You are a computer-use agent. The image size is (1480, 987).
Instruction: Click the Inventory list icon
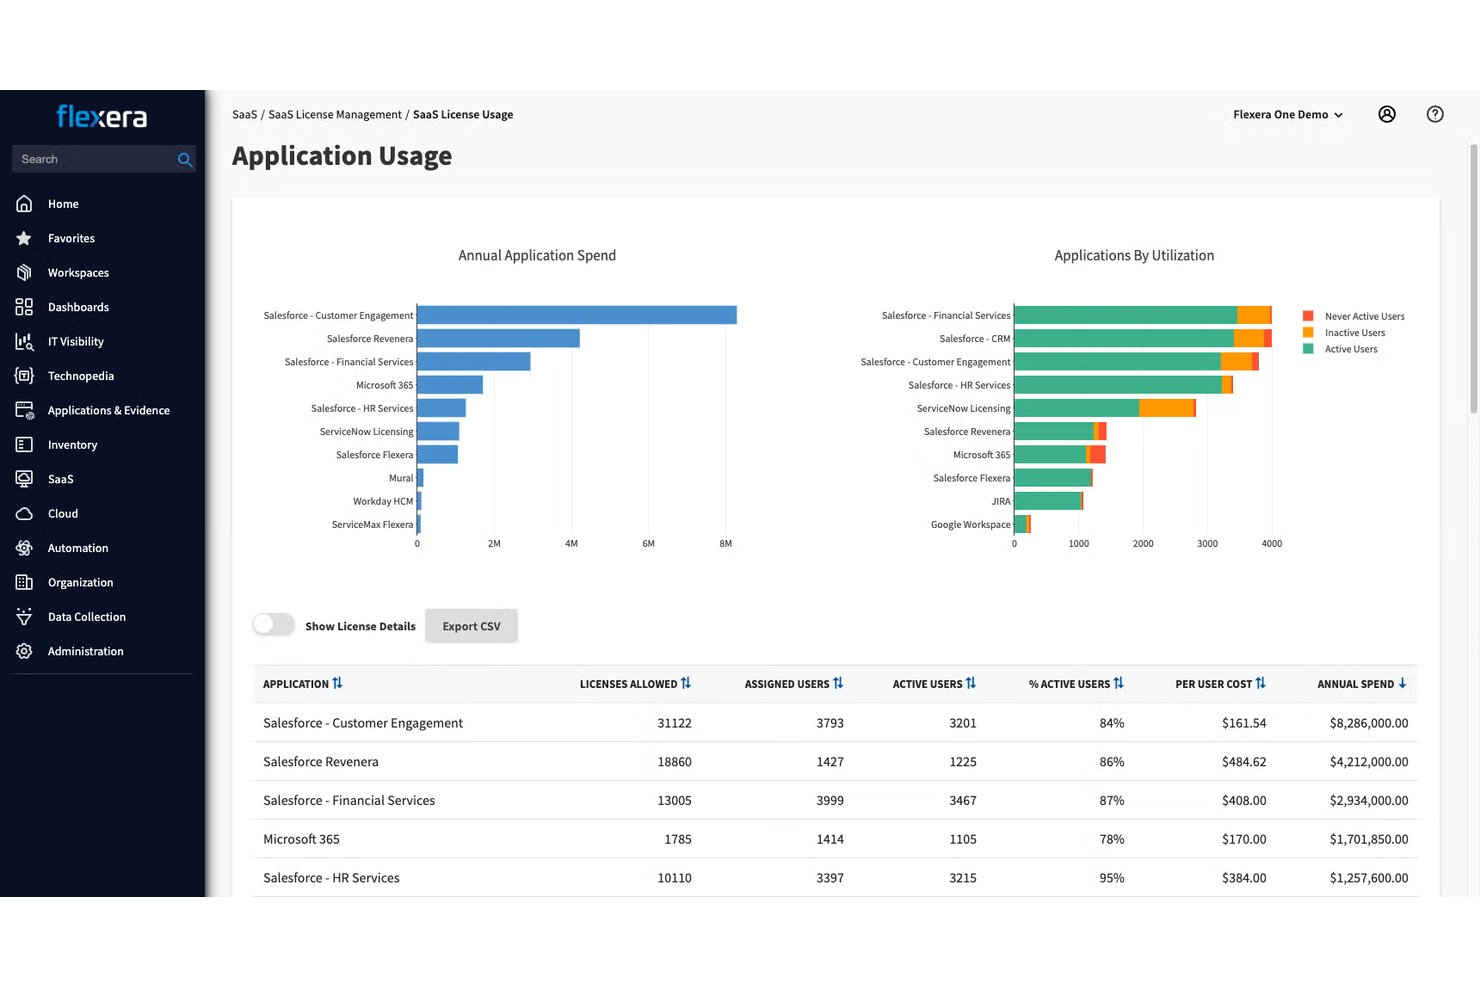click(x=24, y=444)
